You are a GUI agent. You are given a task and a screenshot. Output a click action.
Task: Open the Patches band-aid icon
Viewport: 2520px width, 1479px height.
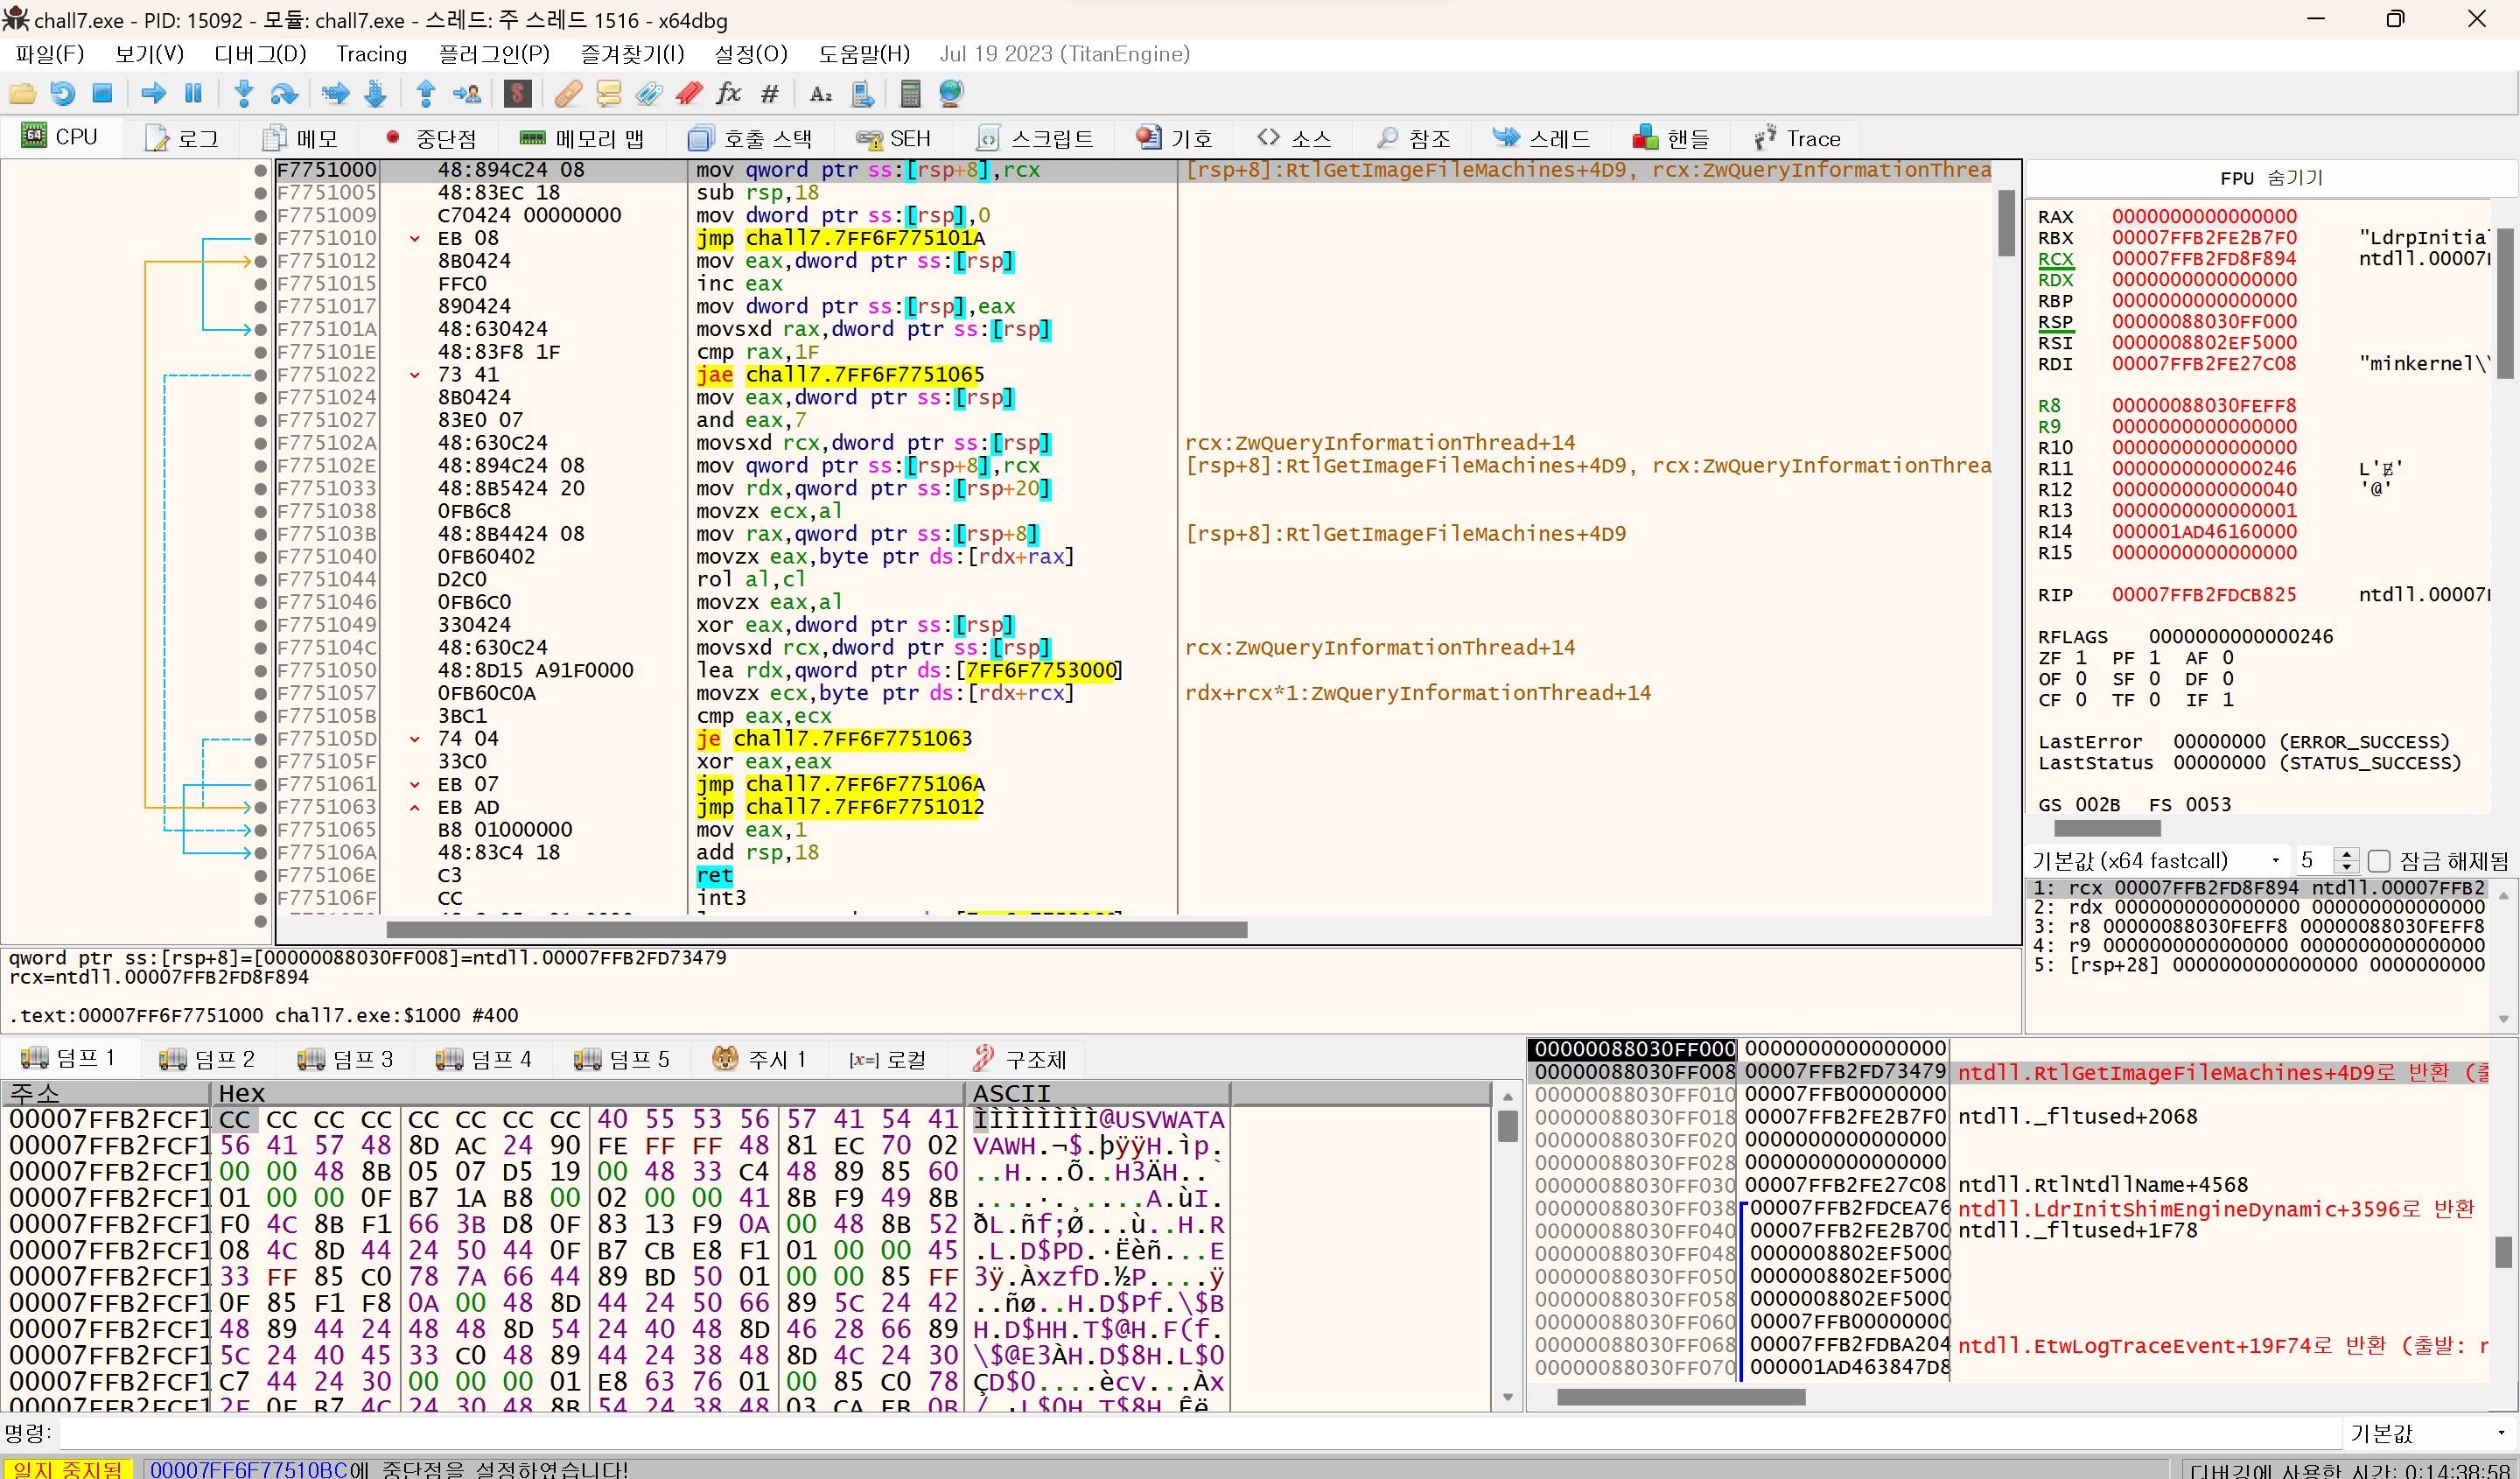pyautogui.click(x=568, y=94)
